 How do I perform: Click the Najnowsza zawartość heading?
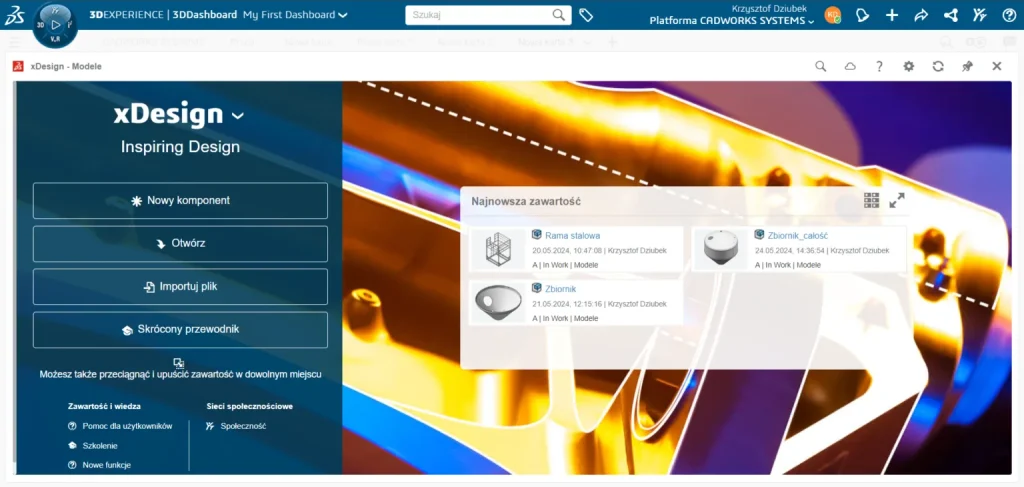tap(526, 201)
